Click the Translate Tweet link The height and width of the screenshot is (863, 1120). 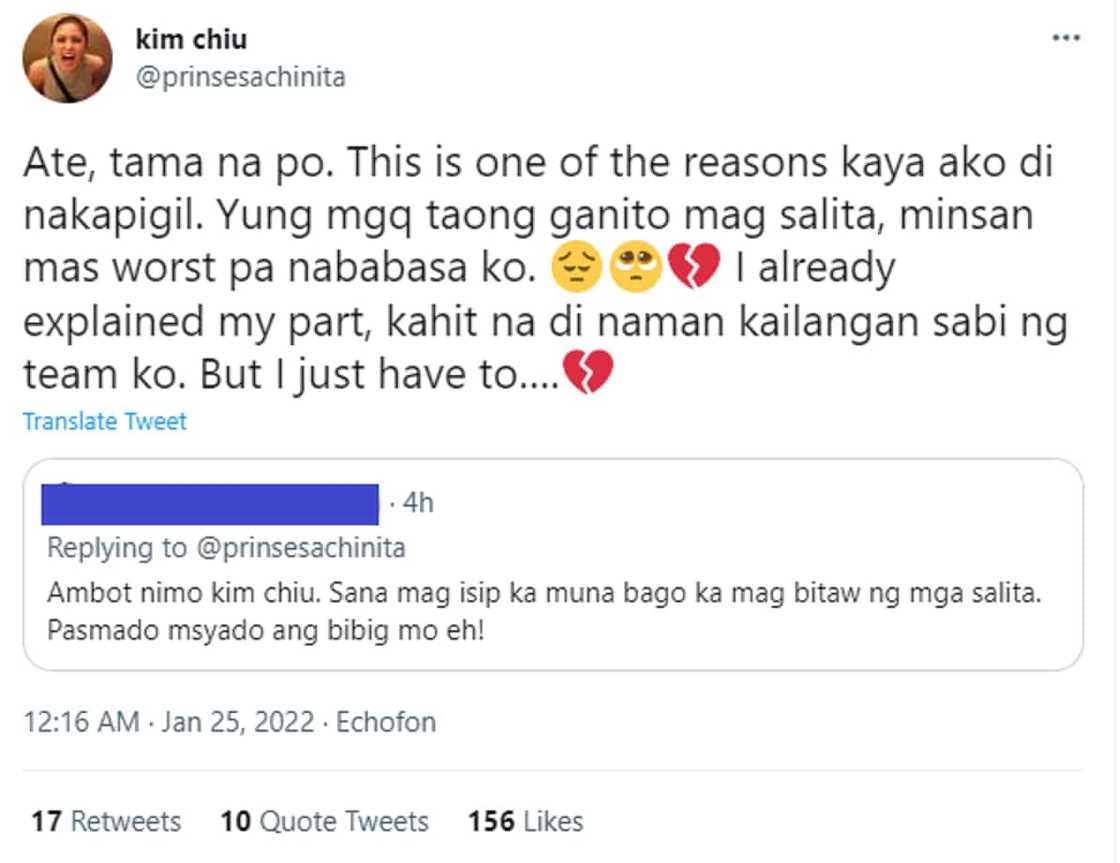105,421
